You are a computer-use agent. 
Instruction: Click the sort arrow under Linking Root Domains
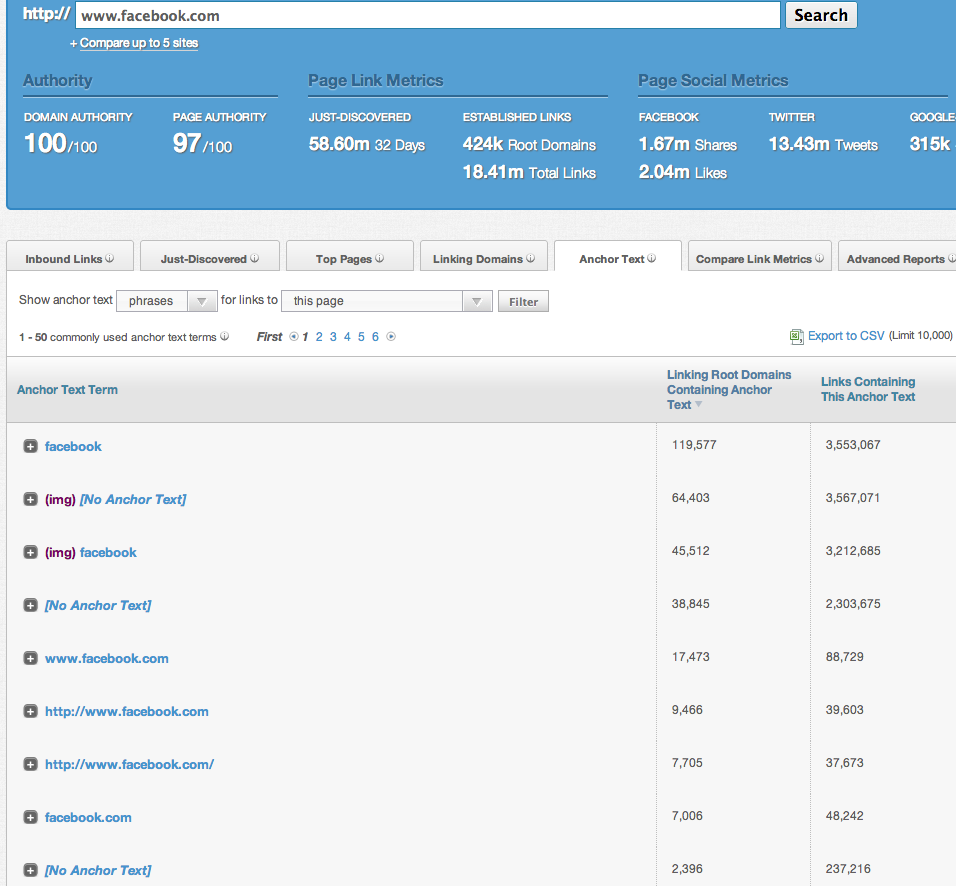699,404
